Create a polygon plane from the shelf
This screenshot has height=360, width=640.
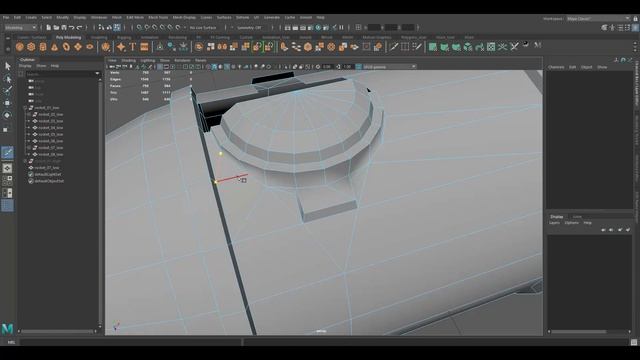(x=78, y=47)
